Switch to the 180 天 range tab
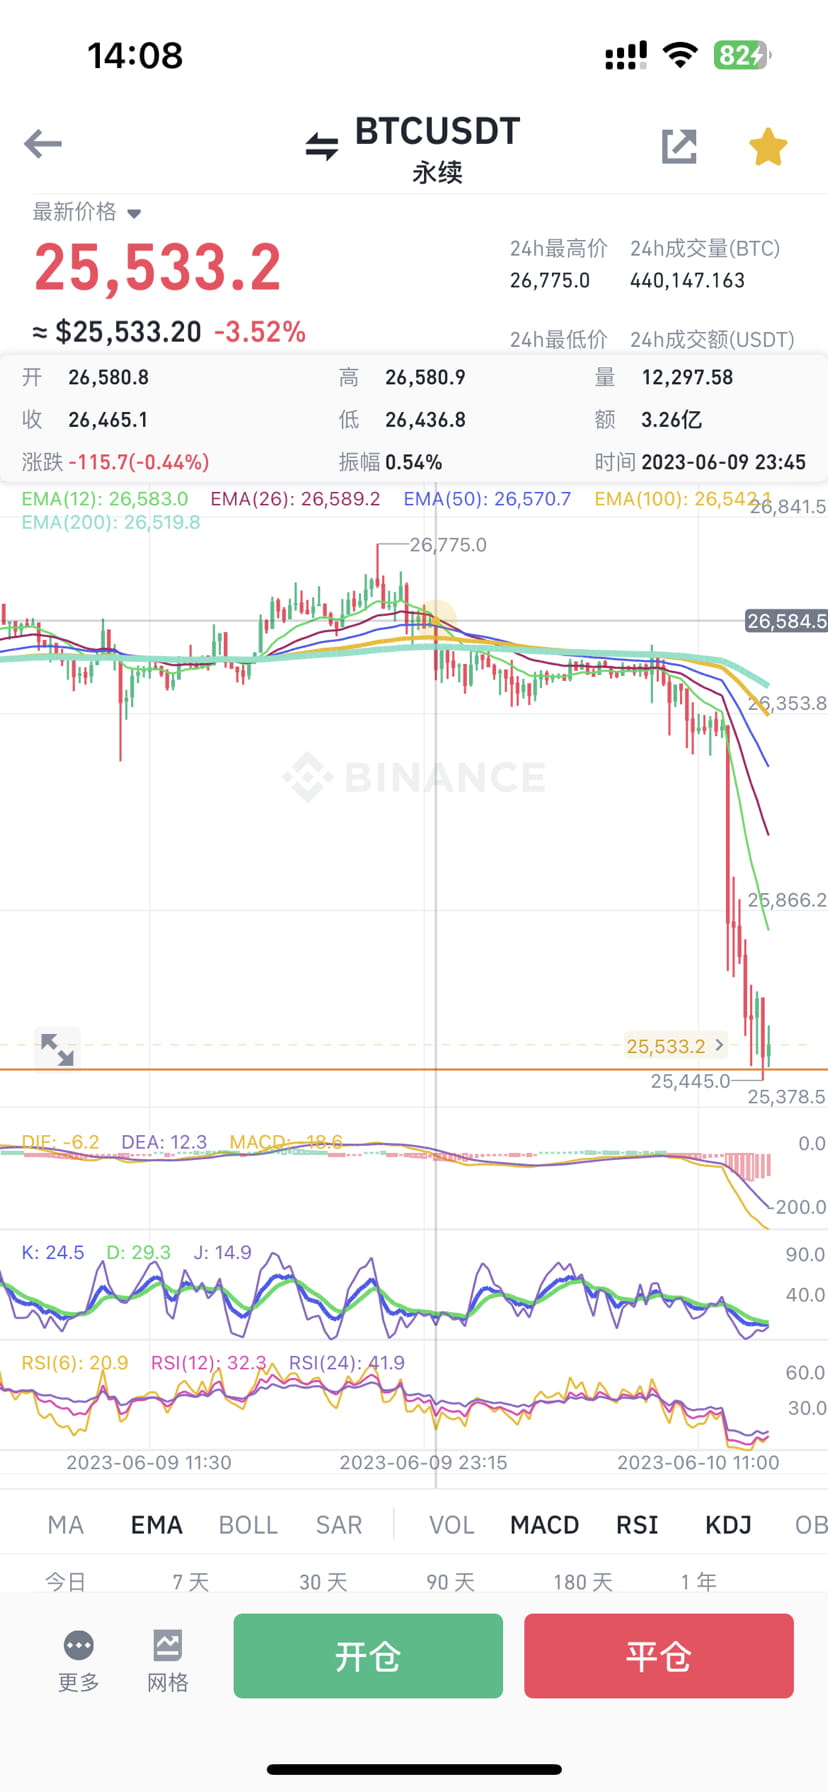Screen dimensions: 828x1792 (583, 1582)
